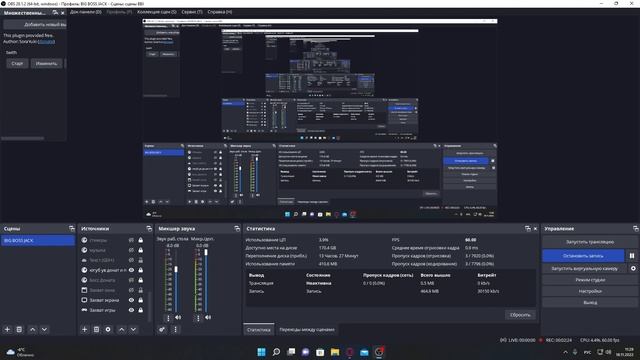Click Изменить in plugin dock
The width and height of the screenshot is (640, 360).
tap(47, 63)
